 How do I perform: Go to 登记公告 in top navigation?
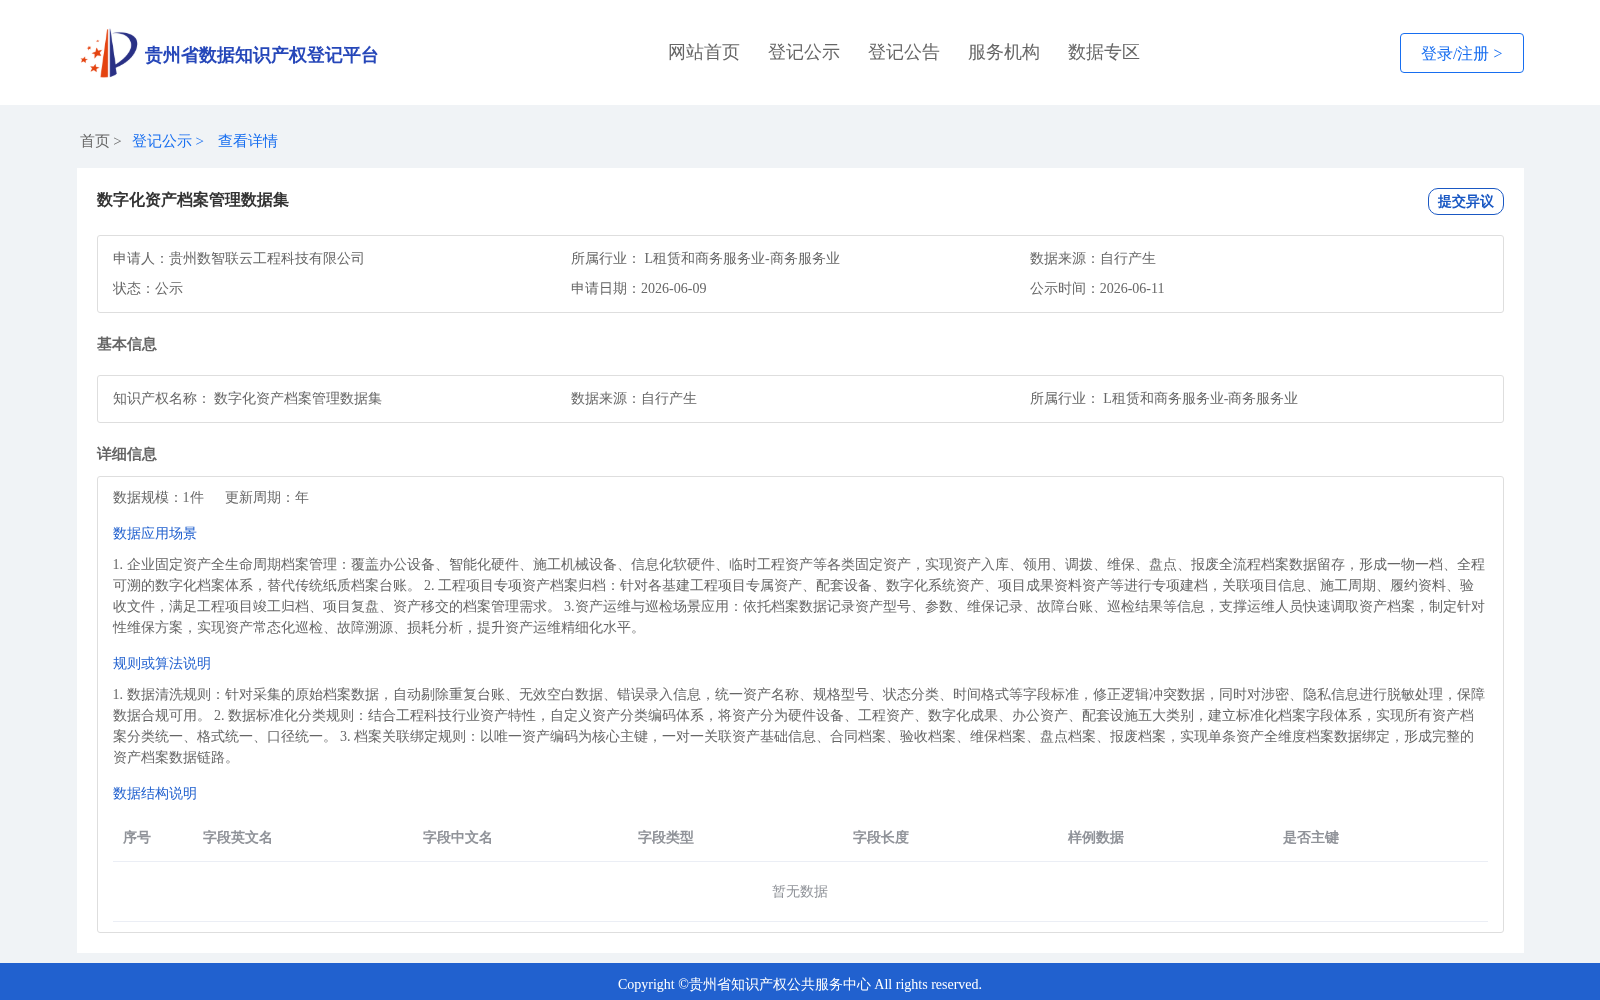[x=904, y=52]
